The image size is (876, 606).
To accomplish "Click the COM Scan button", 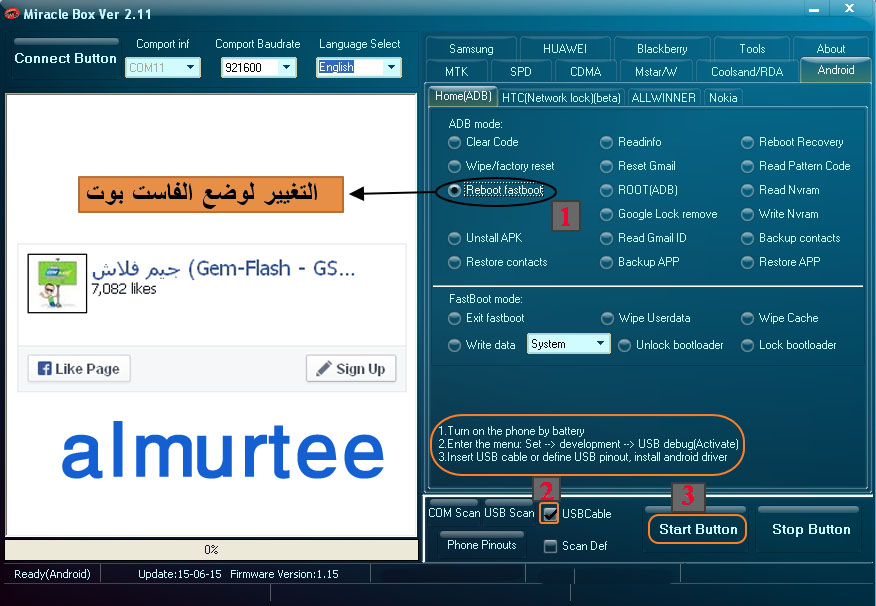I will pos(454,512).
